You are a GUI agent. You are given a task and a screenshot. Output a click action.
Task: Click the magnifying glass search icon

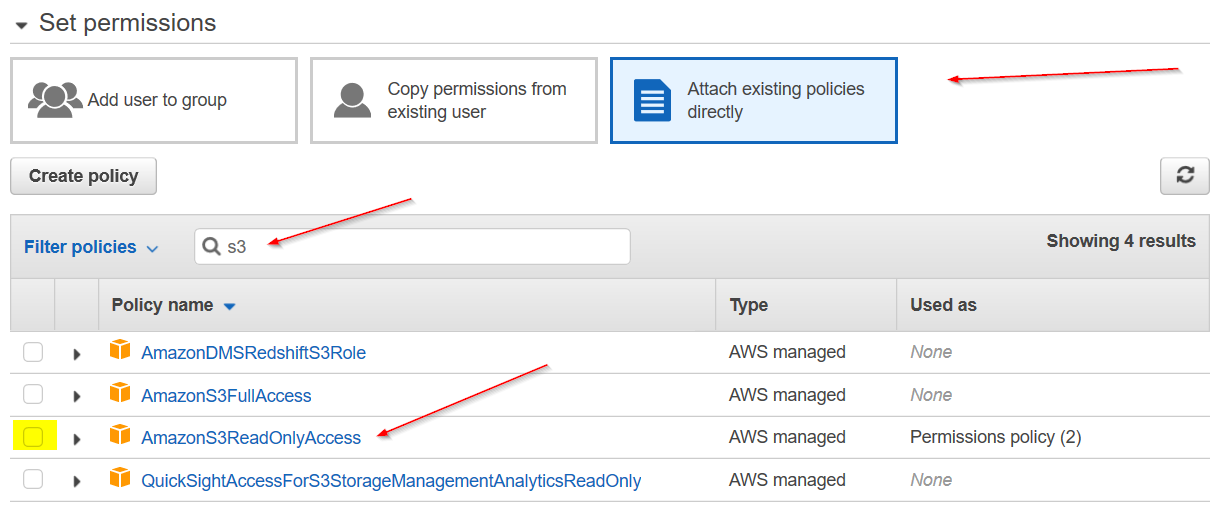click(211, 246)
